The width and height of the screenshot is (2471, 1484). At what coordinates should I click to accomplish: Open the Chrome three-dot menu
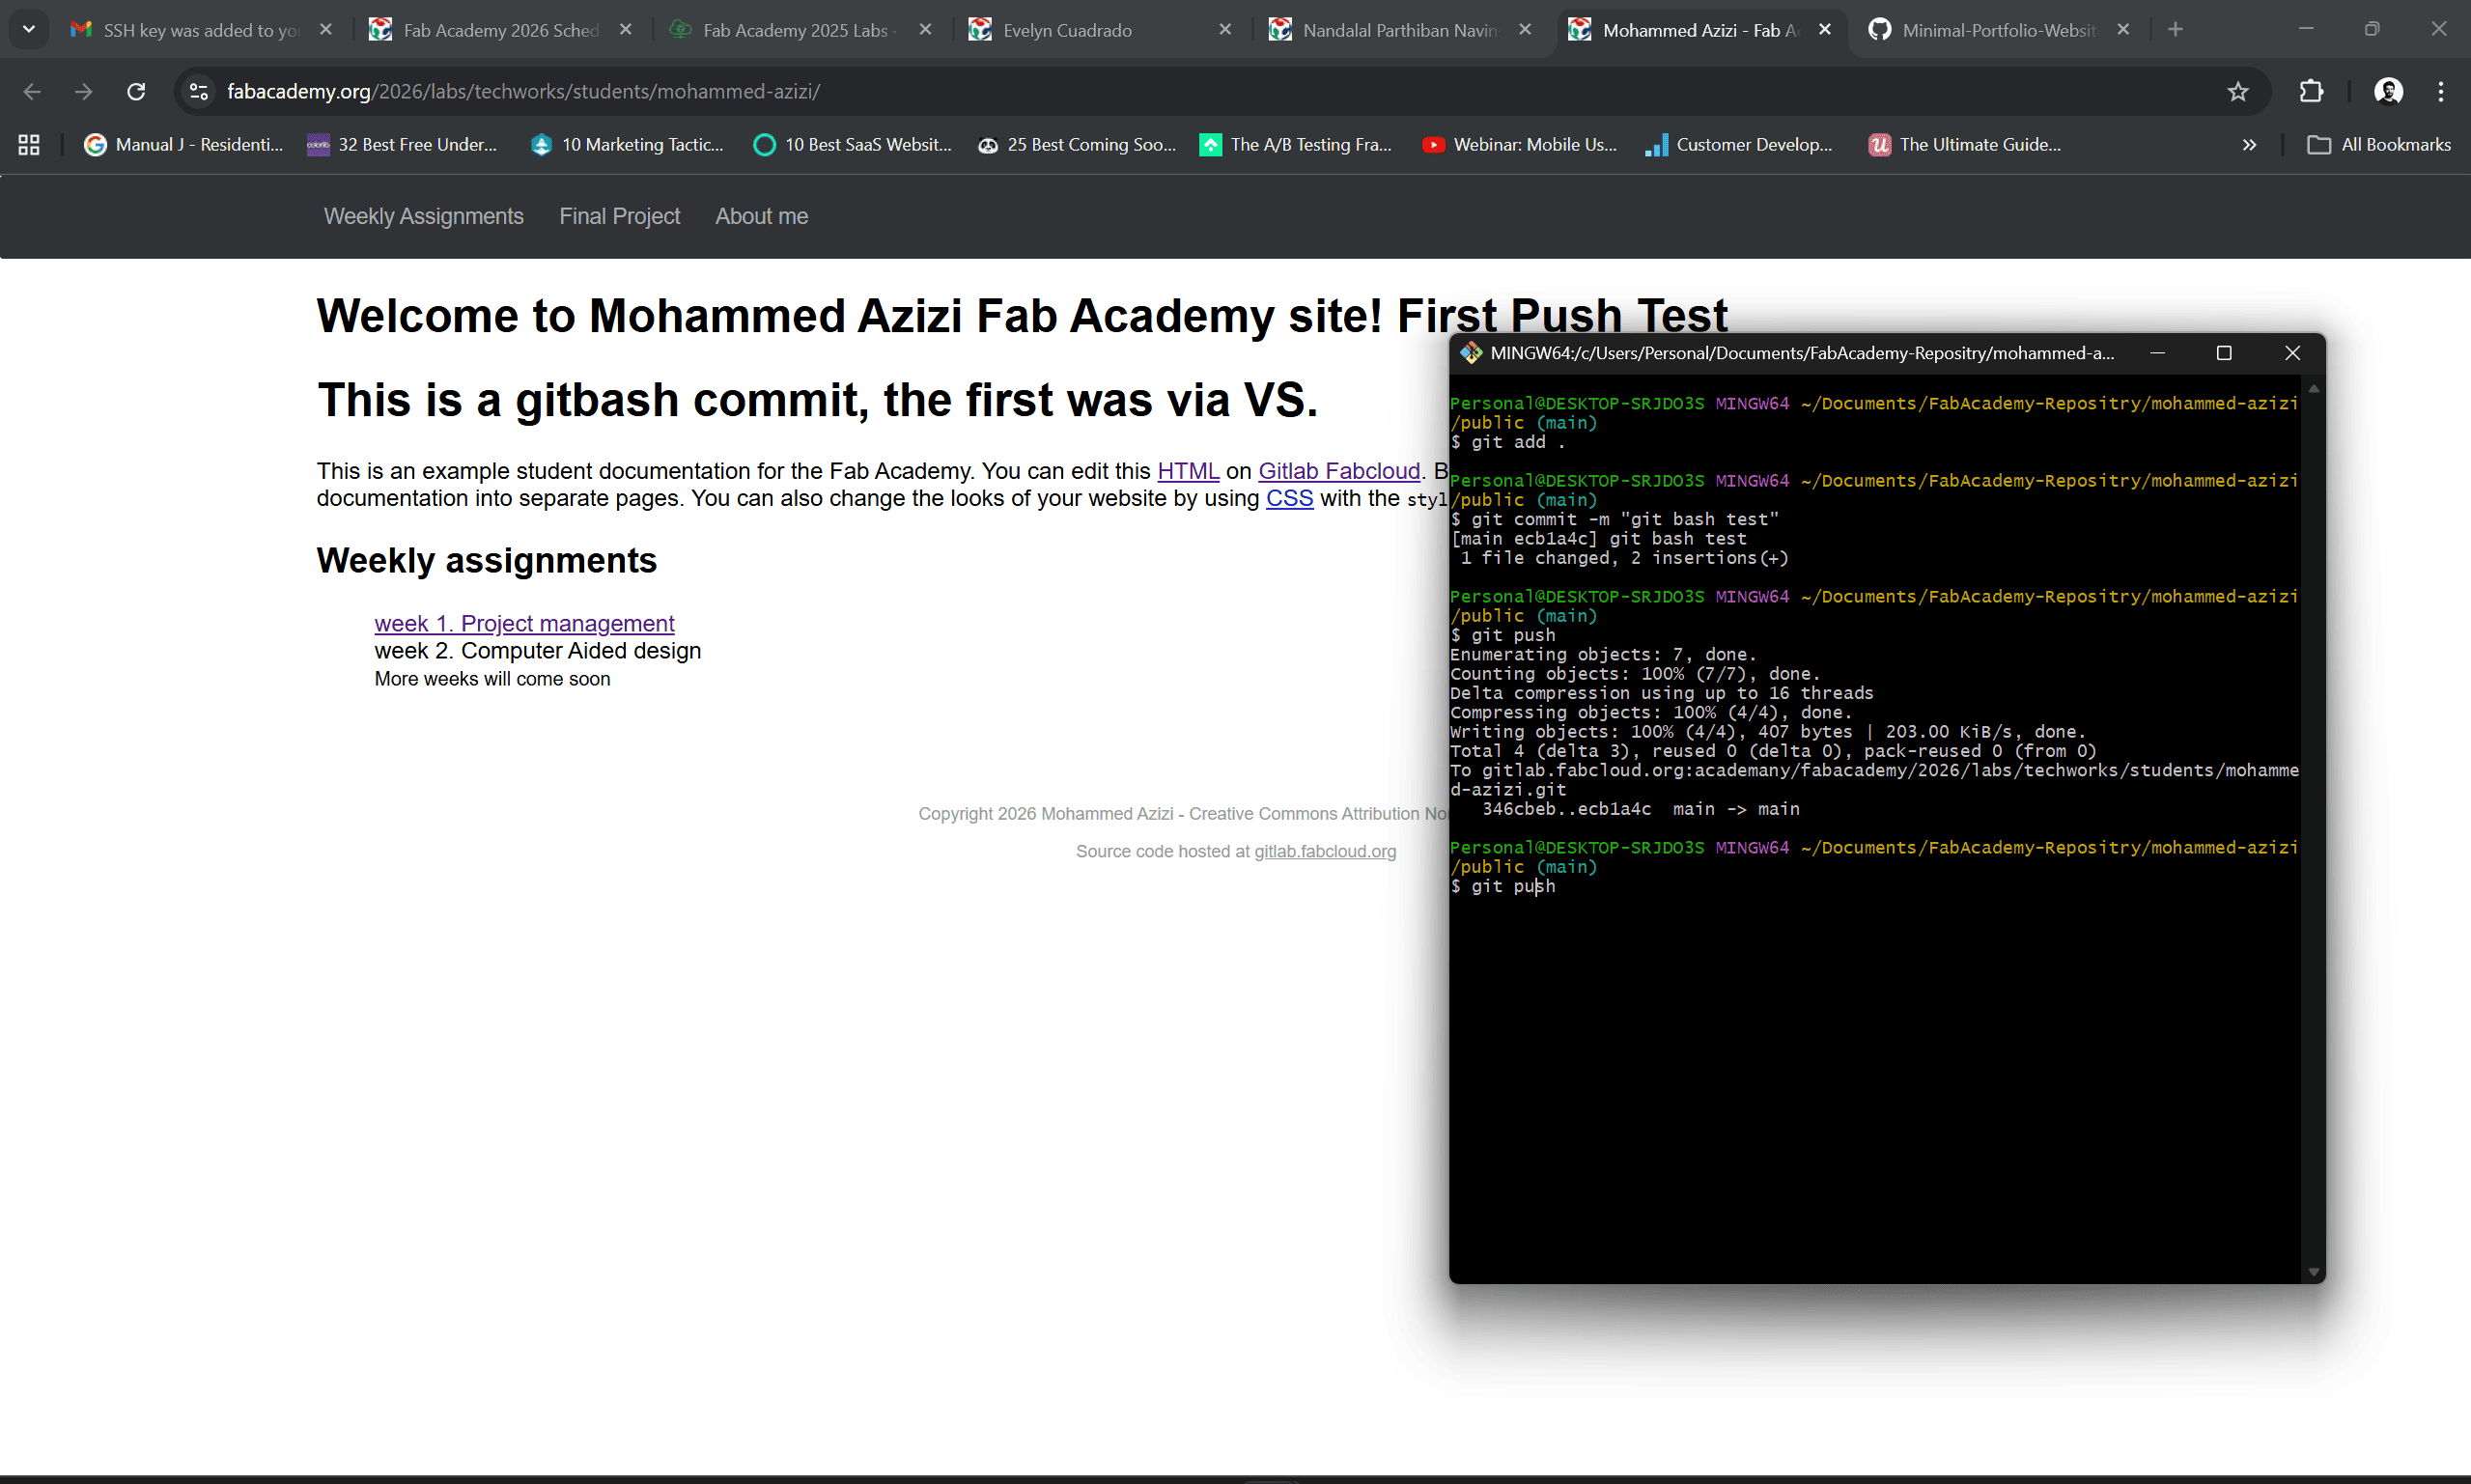pos(2440,91)
